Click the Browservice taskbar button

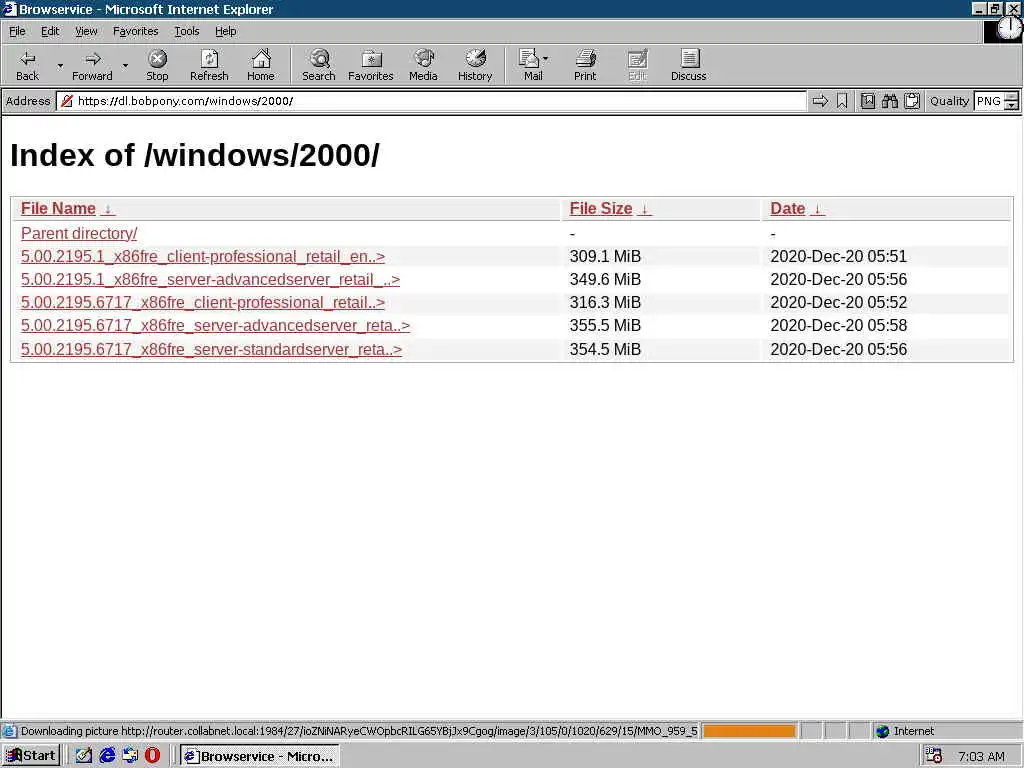point(259,756)
